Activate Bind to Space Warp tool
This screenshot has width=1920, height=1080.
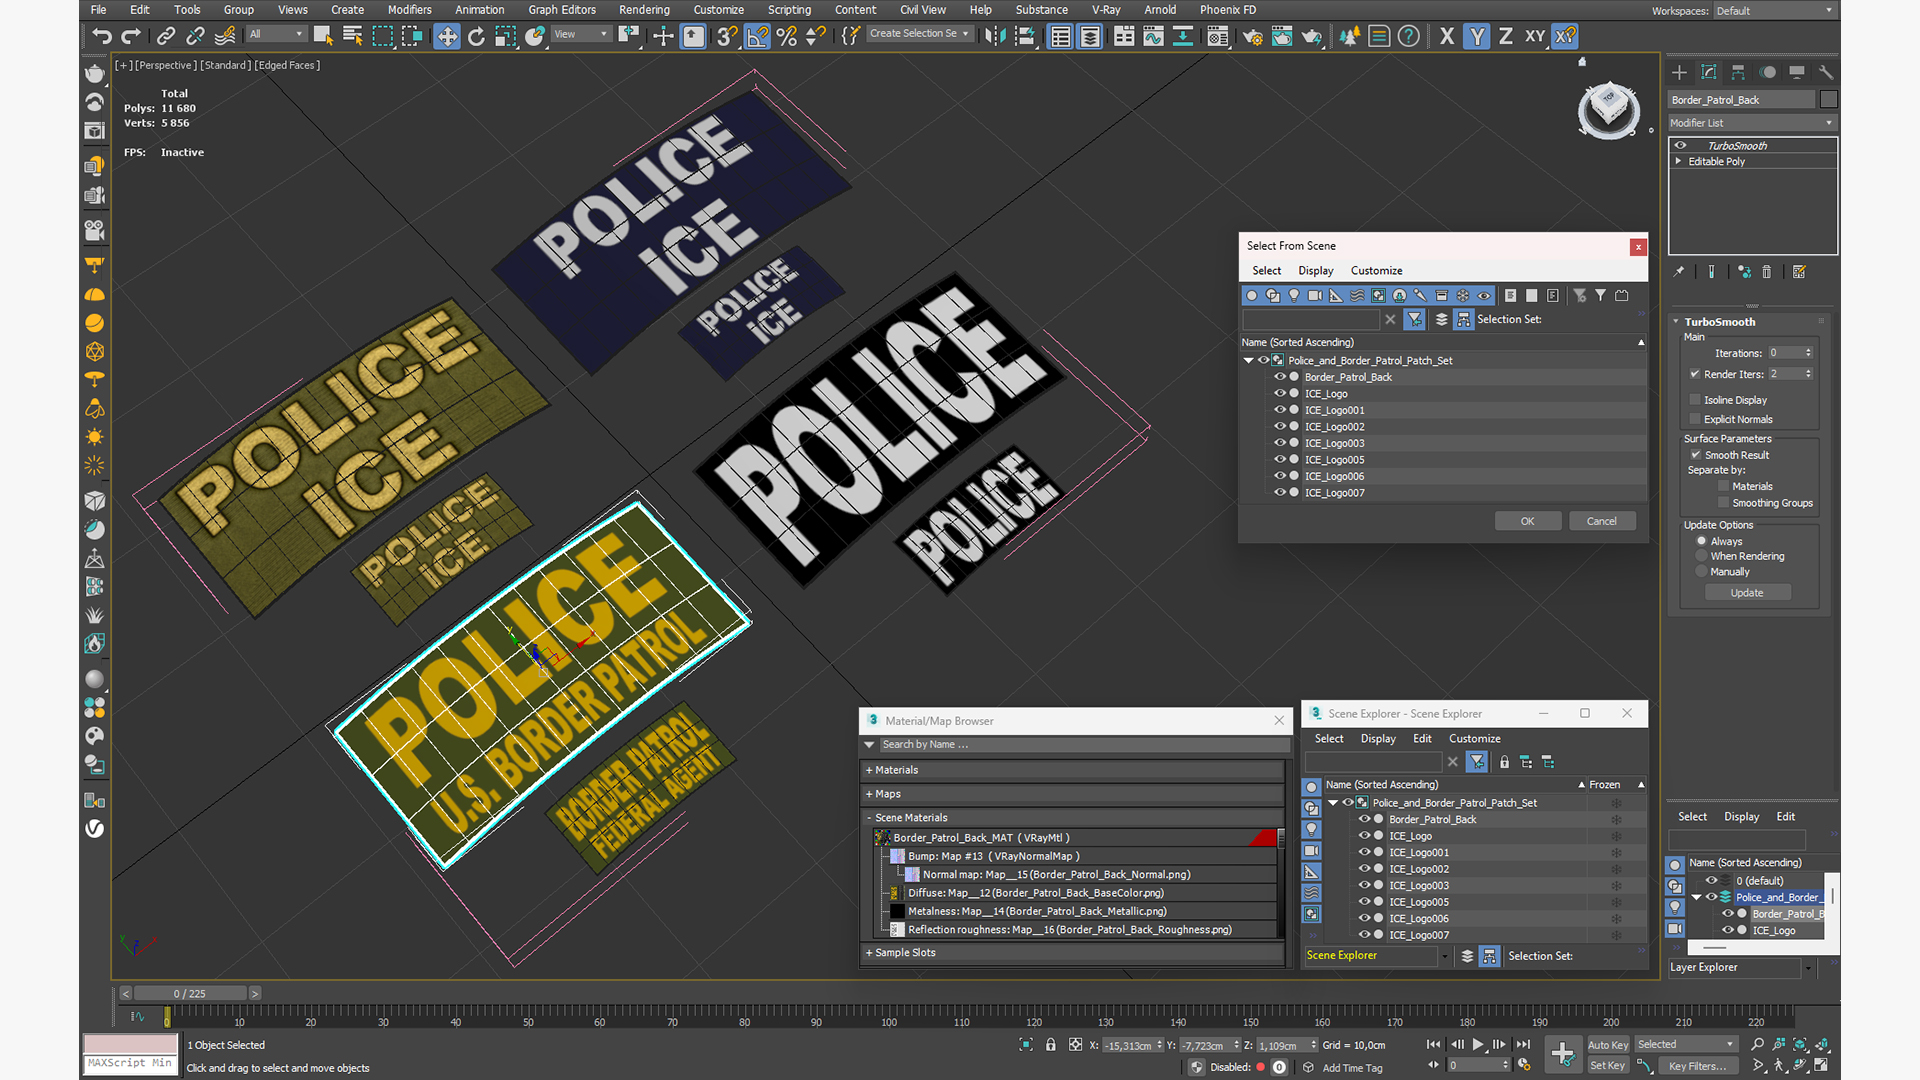[225, 36]
